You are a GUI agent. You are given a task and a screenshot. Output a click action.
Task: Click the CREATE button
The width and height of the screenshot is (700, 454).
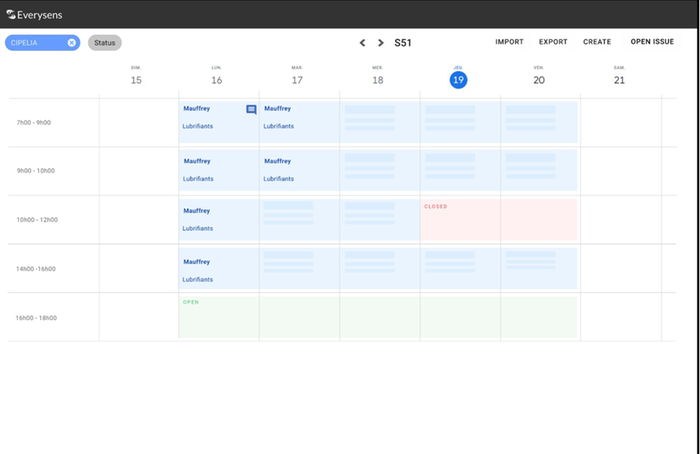[x=597, y=42]
